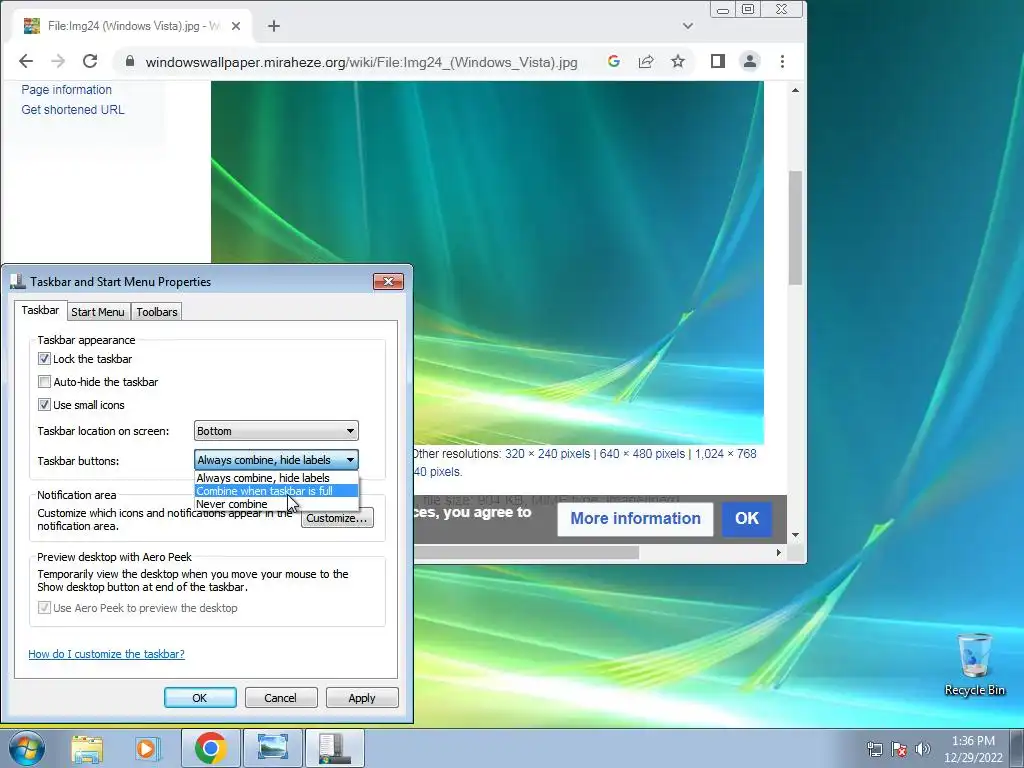This screenshot has width=1024, height=768.
Task: Open a new Chrome tab
Action: click(274, 26)
